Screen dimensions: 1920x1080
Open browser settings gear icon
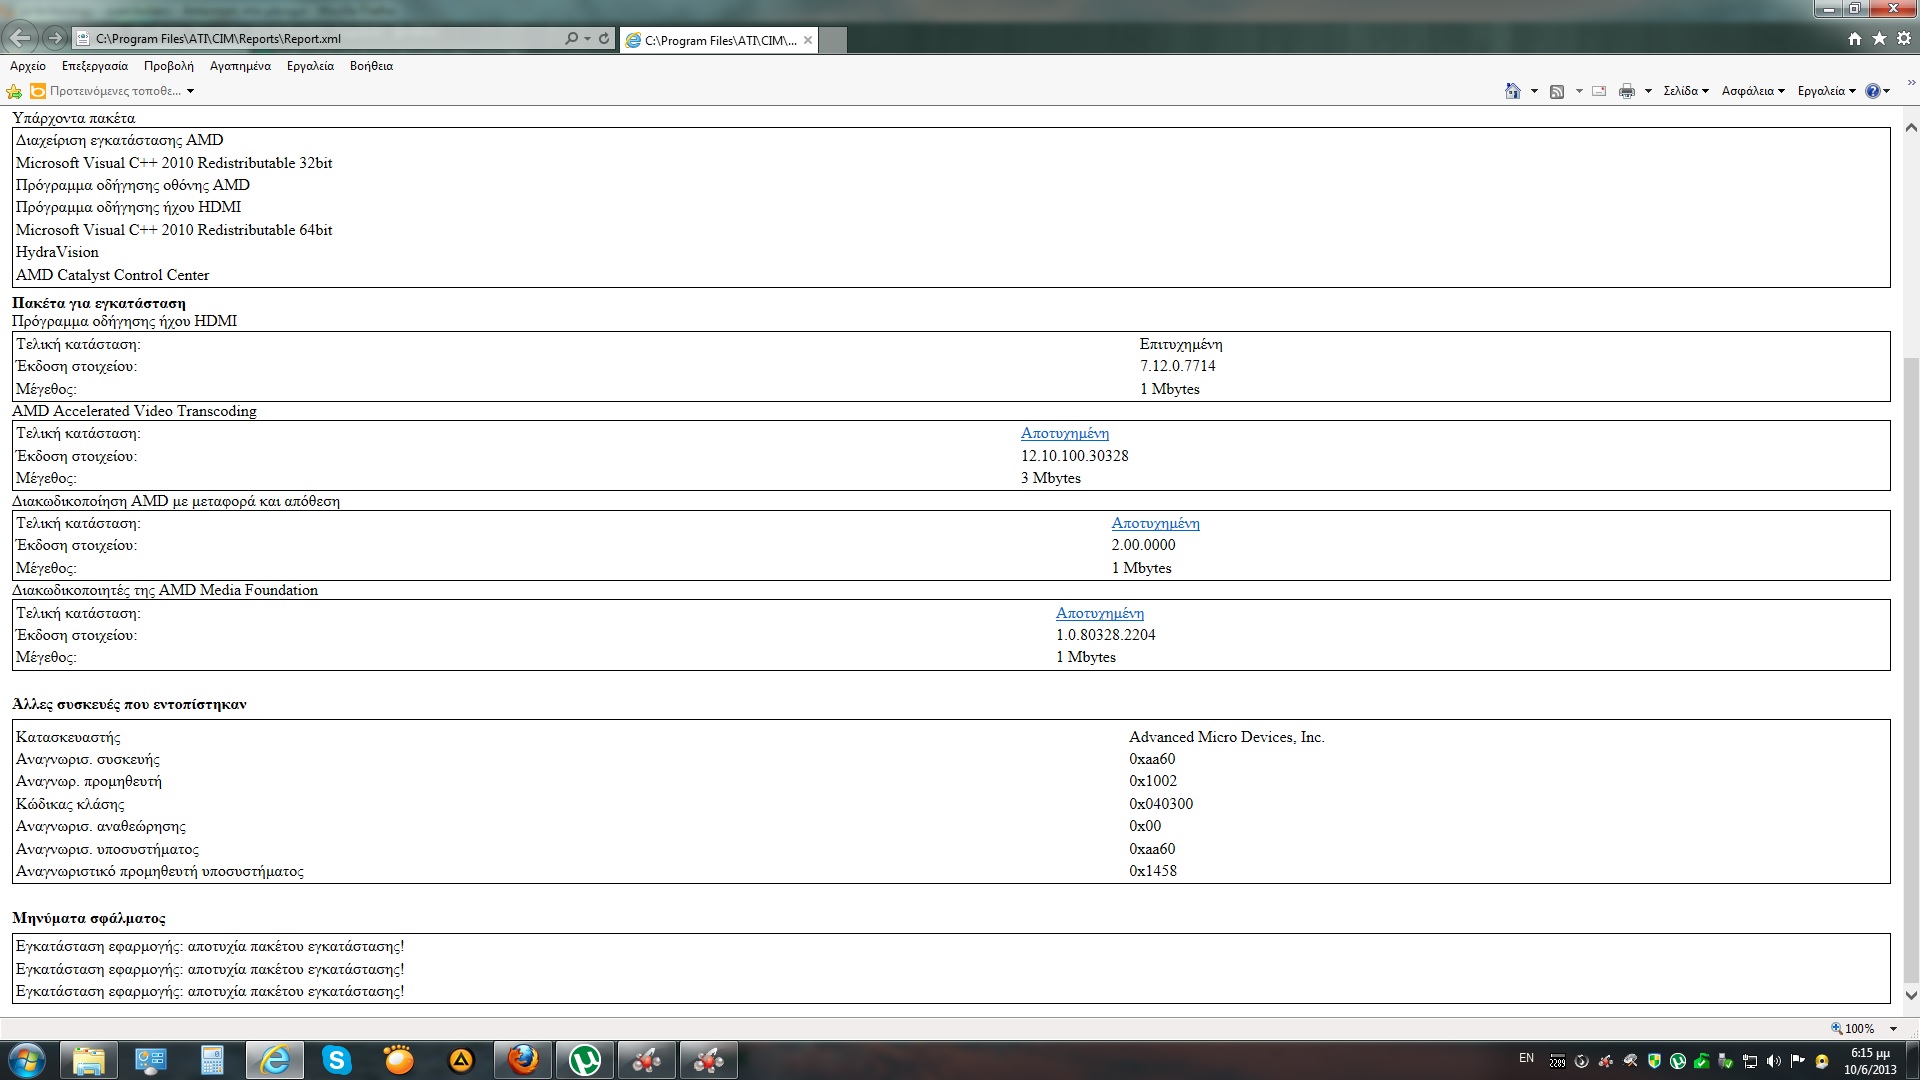[x=1903, y=38]
